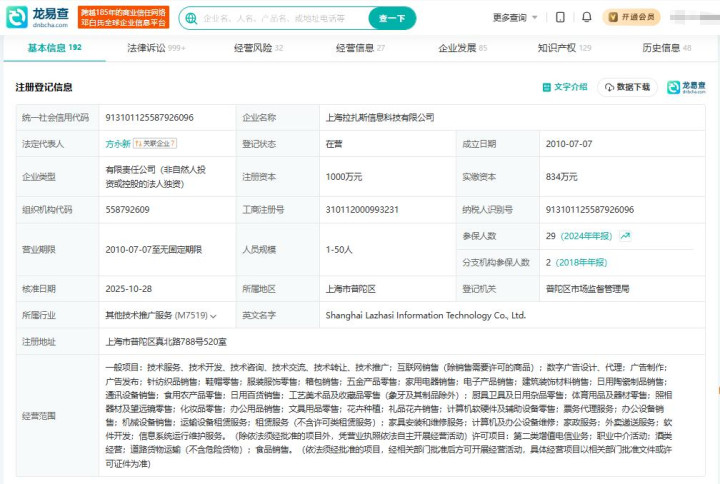Open legal representative 方永新 link
The width and height of the screenshot is (720, 484).
[118, 144]
